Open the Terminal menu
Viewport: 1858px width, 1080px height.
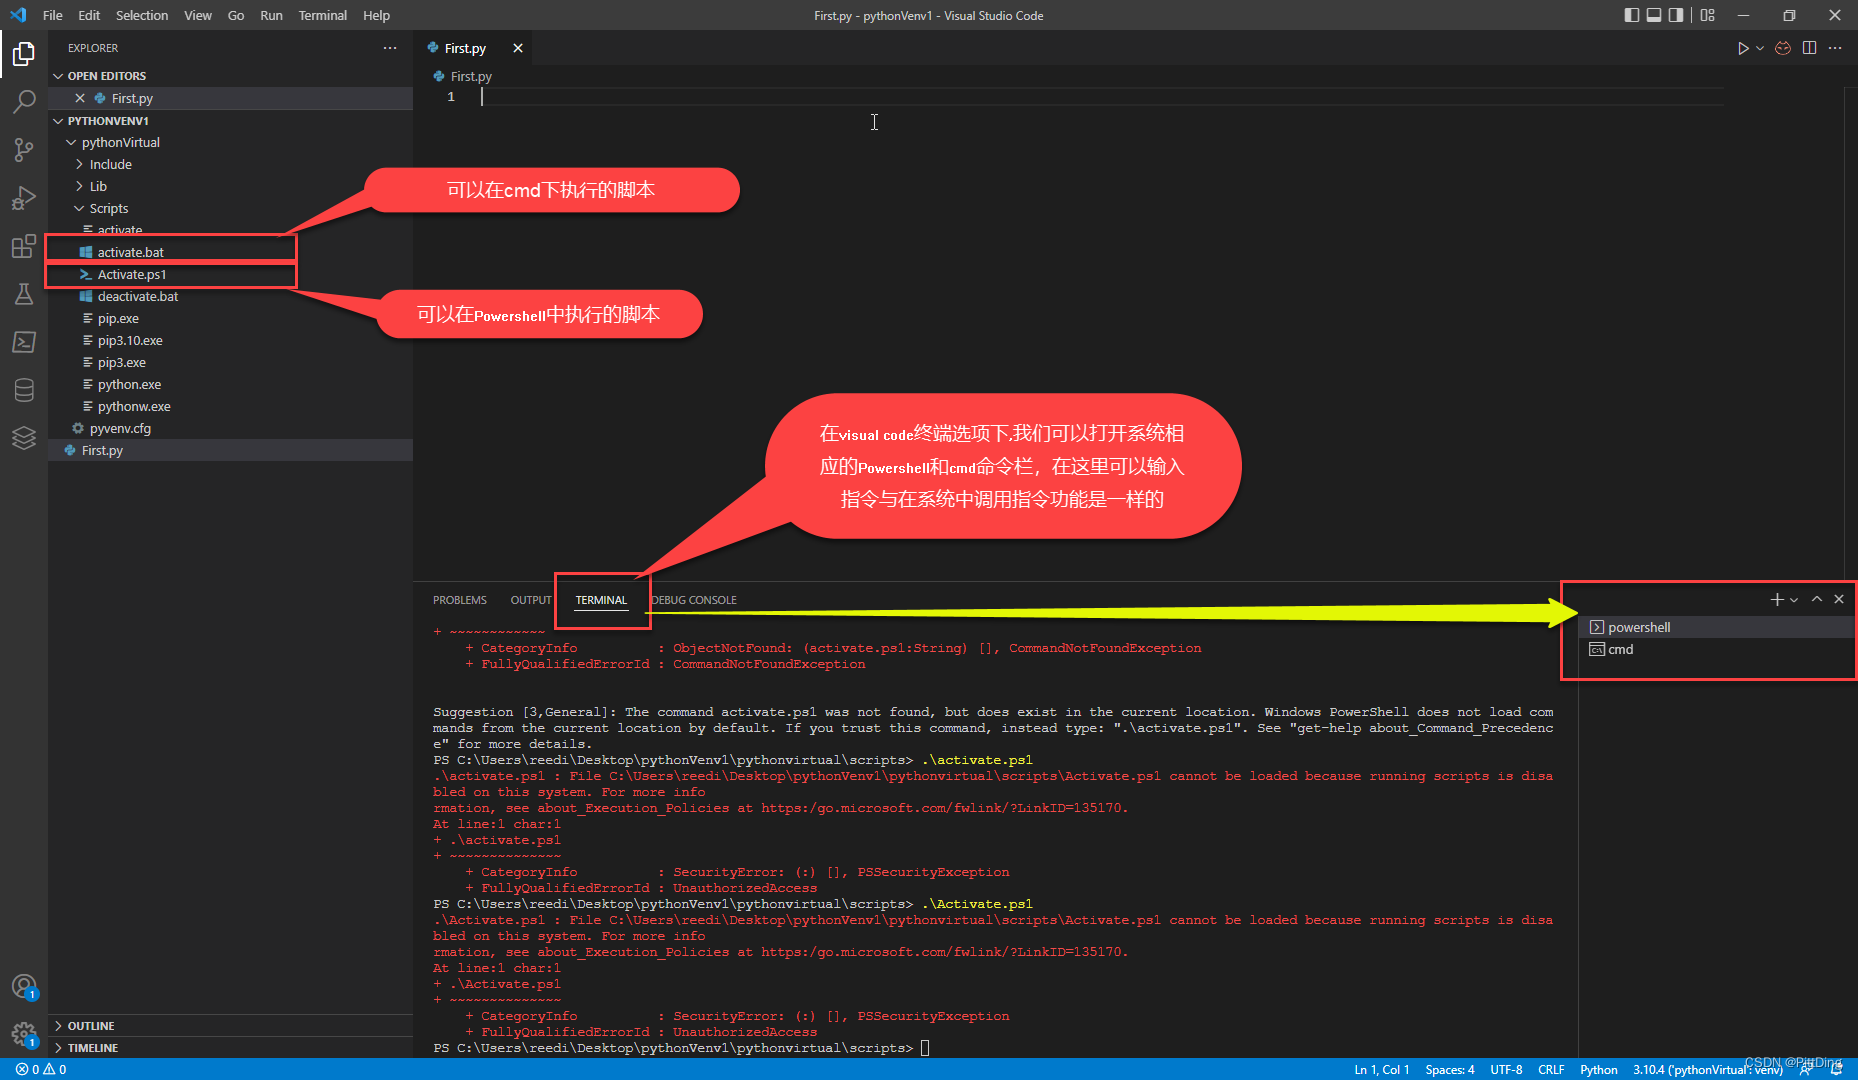coord(323,15)
